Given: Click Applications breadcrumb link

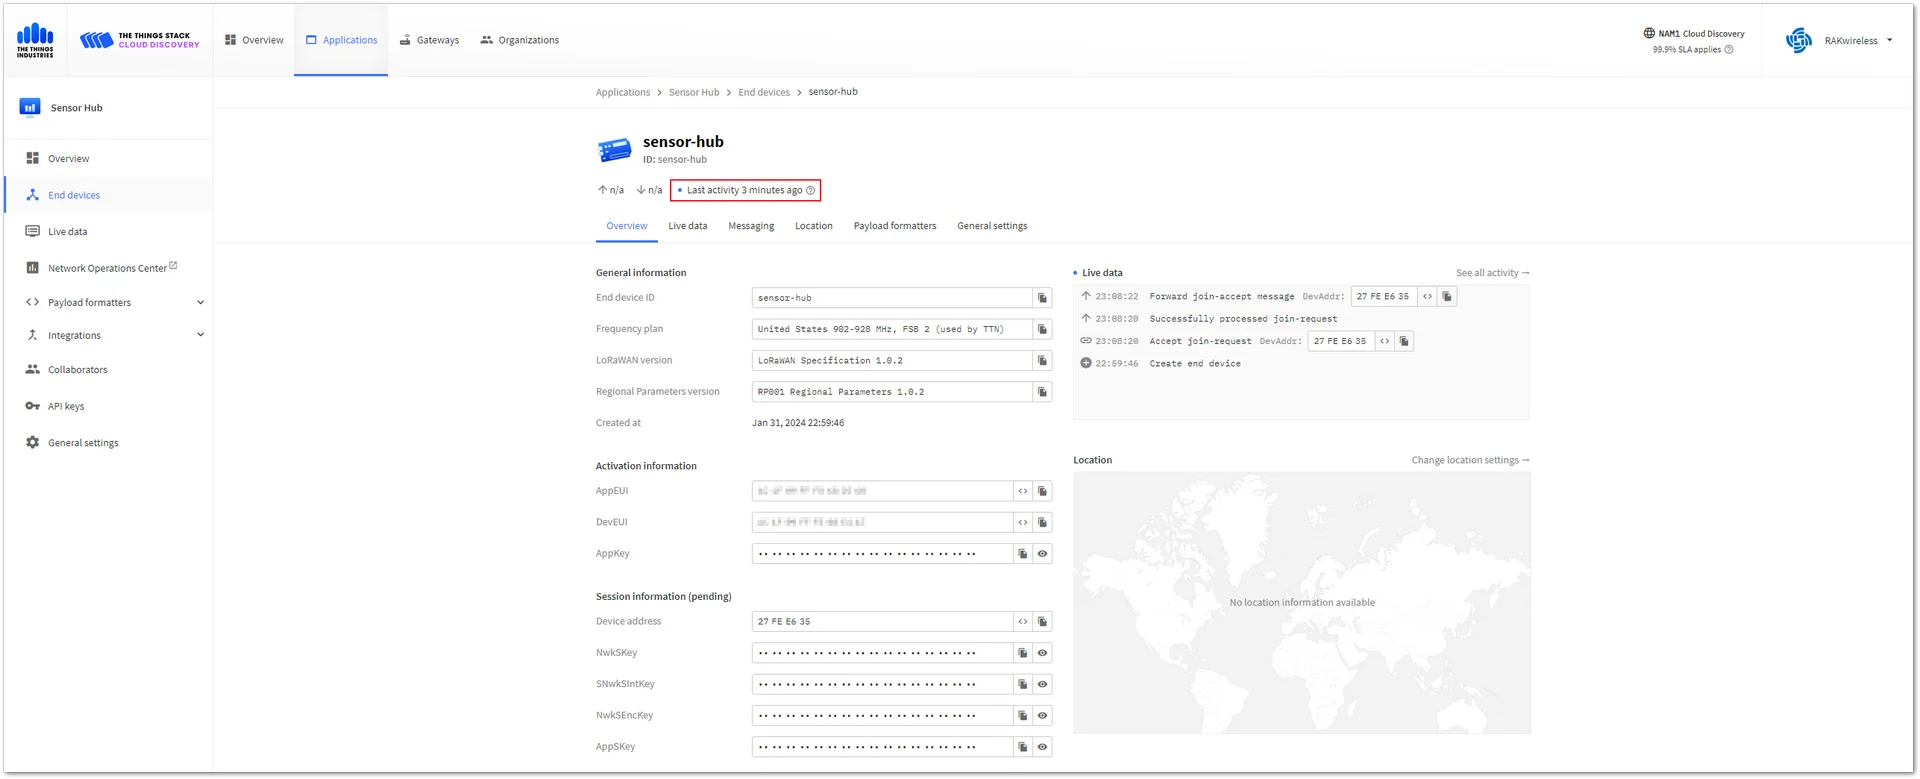Looking at the screenshot, I should coord(623,93).
